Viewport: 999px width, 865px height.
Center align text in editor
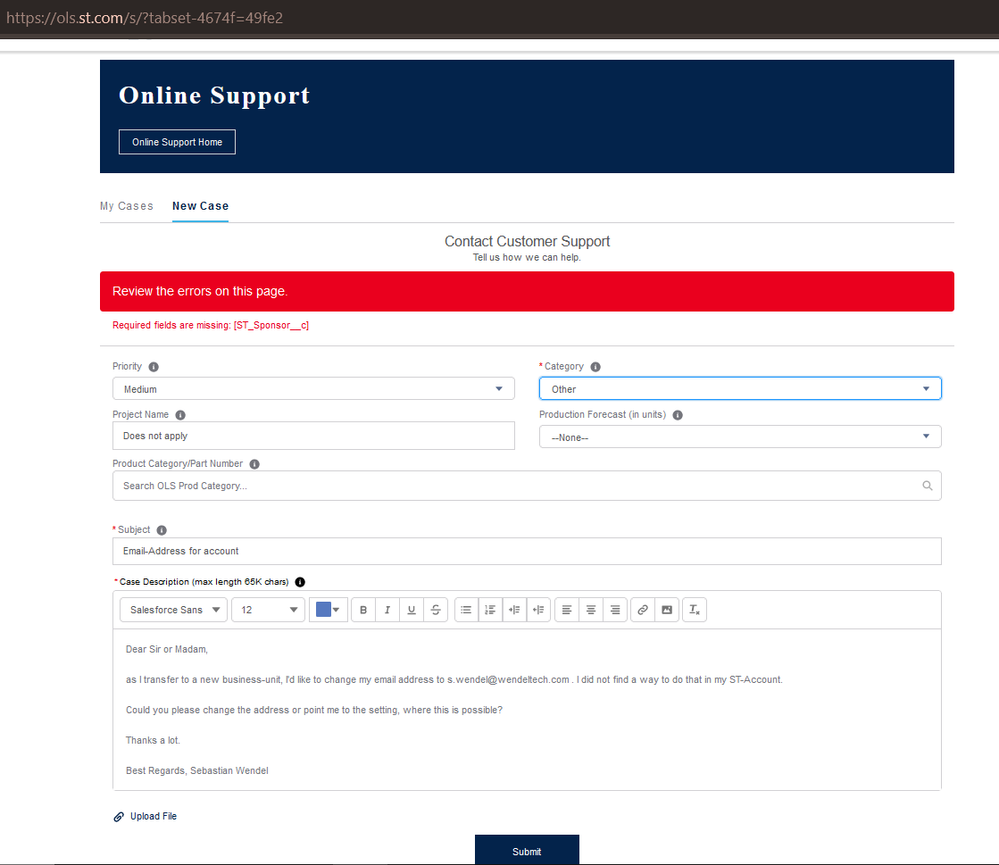[x=591, y=610]
